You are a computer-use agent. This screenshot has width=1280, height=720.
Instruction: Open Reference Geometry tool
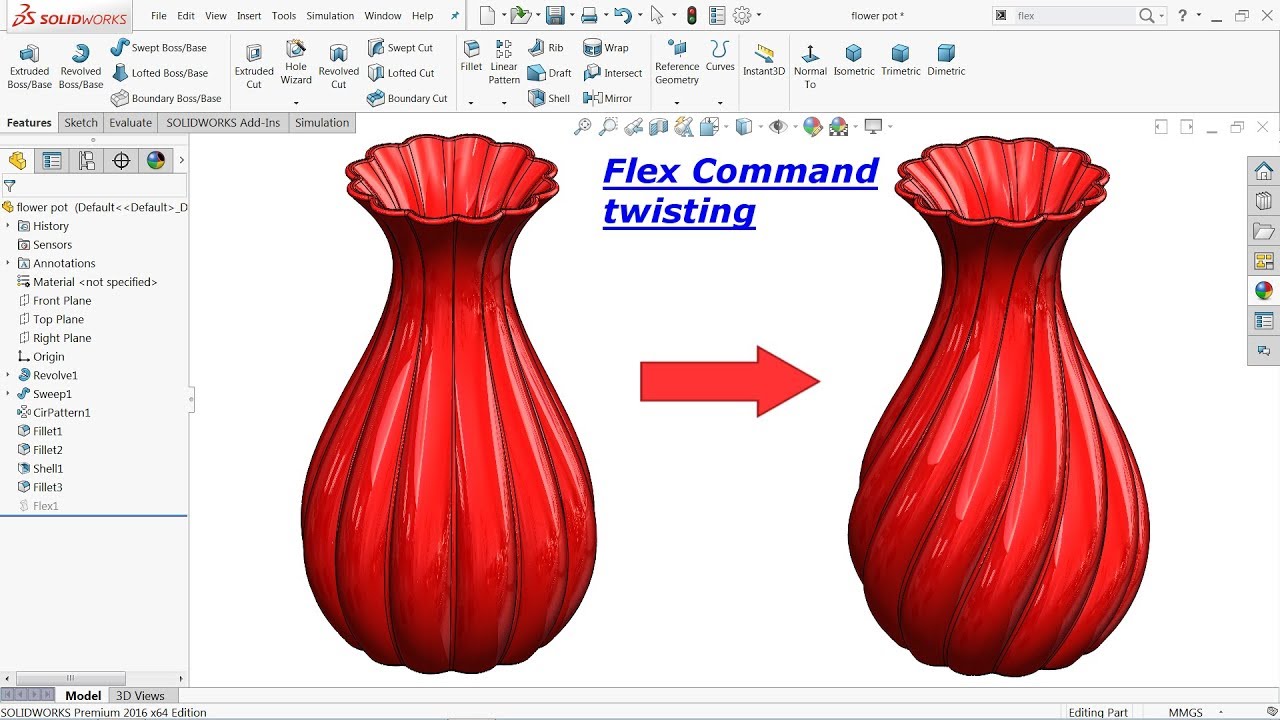pos(677,62)
